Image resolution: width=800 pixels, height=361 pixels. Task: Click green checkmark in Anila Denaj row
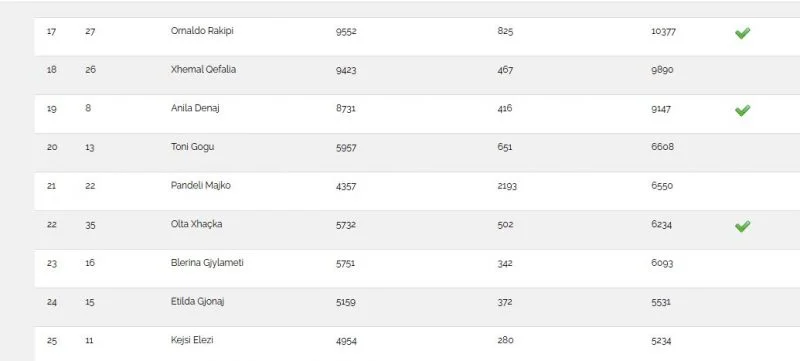pyautogui.click(x=742, y=110)
